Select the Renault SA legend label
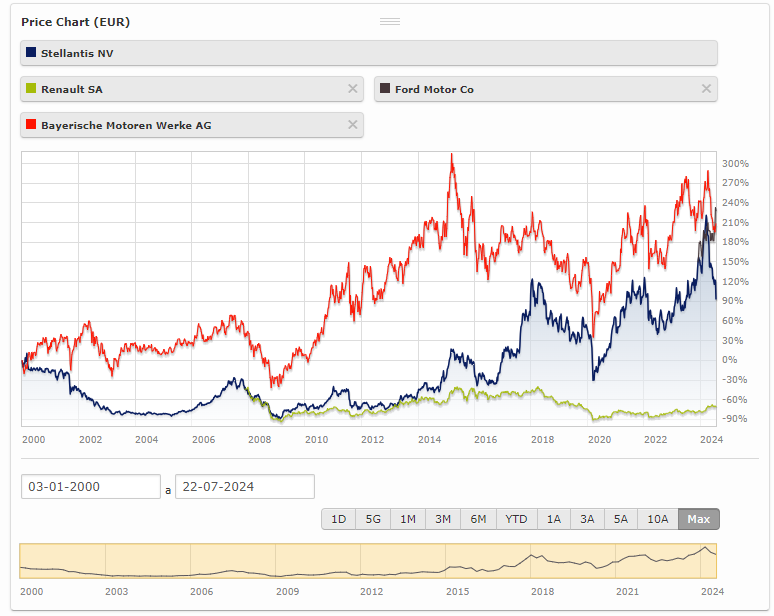The image size is (774, 616). coord(72,89)
